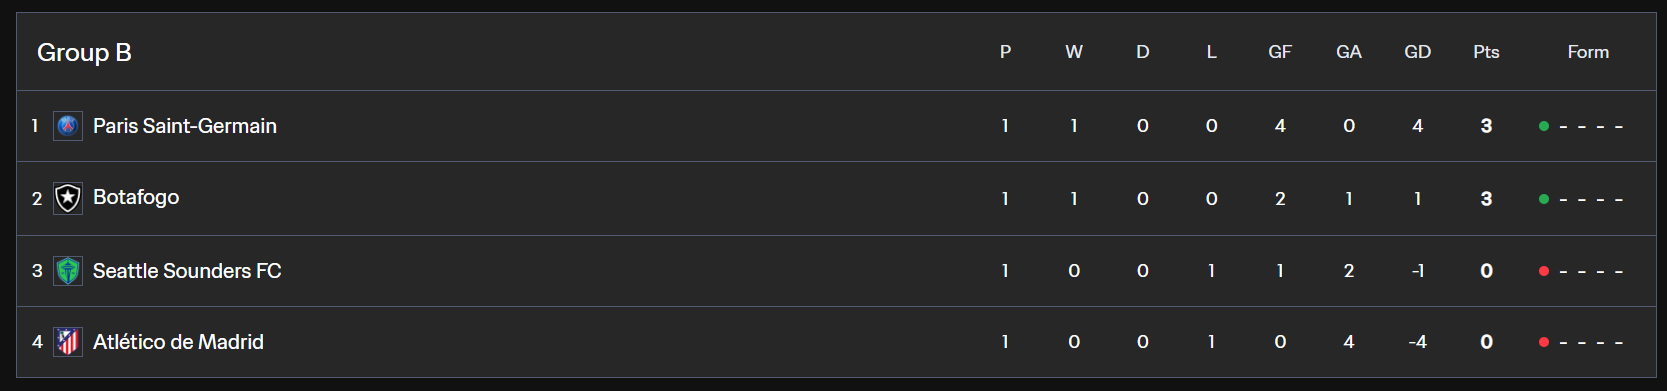Click the Atlético de Madrid striped crest
The height and width of the screenshot is (391, 1667).
(67, 342)
